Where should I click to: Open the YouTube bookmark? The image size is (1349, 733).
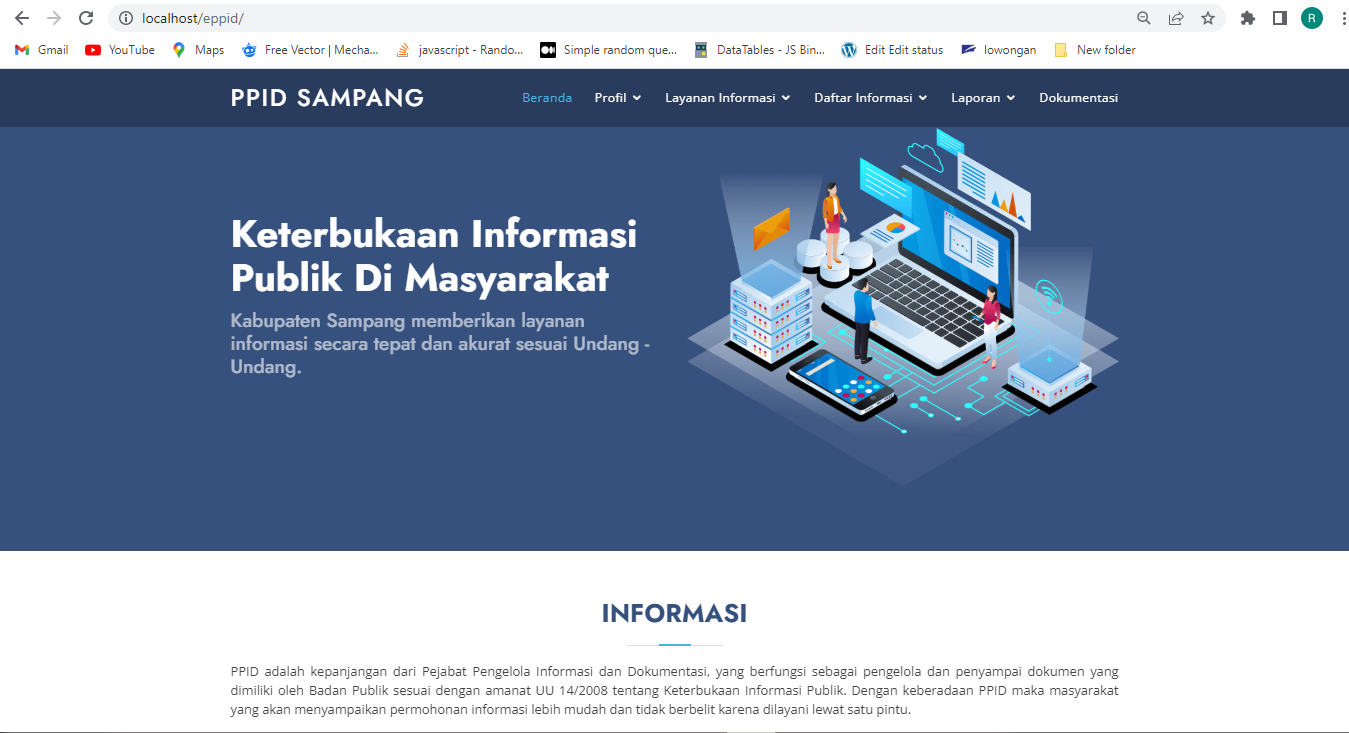coord(120,50)
